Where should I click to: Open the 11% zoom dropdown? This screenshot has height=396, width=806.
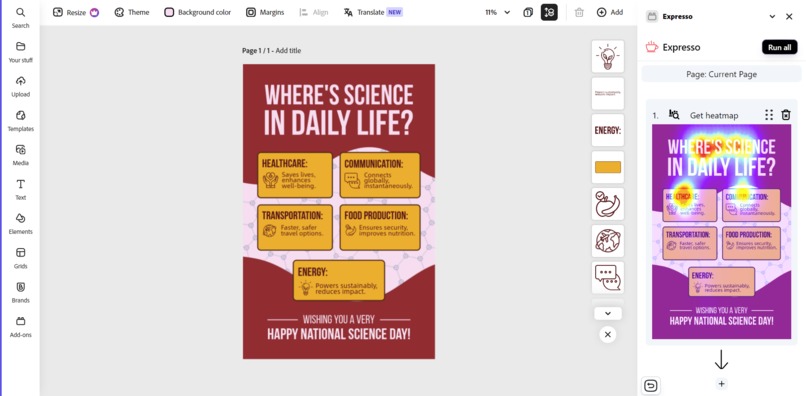click(x=498, y=12)
